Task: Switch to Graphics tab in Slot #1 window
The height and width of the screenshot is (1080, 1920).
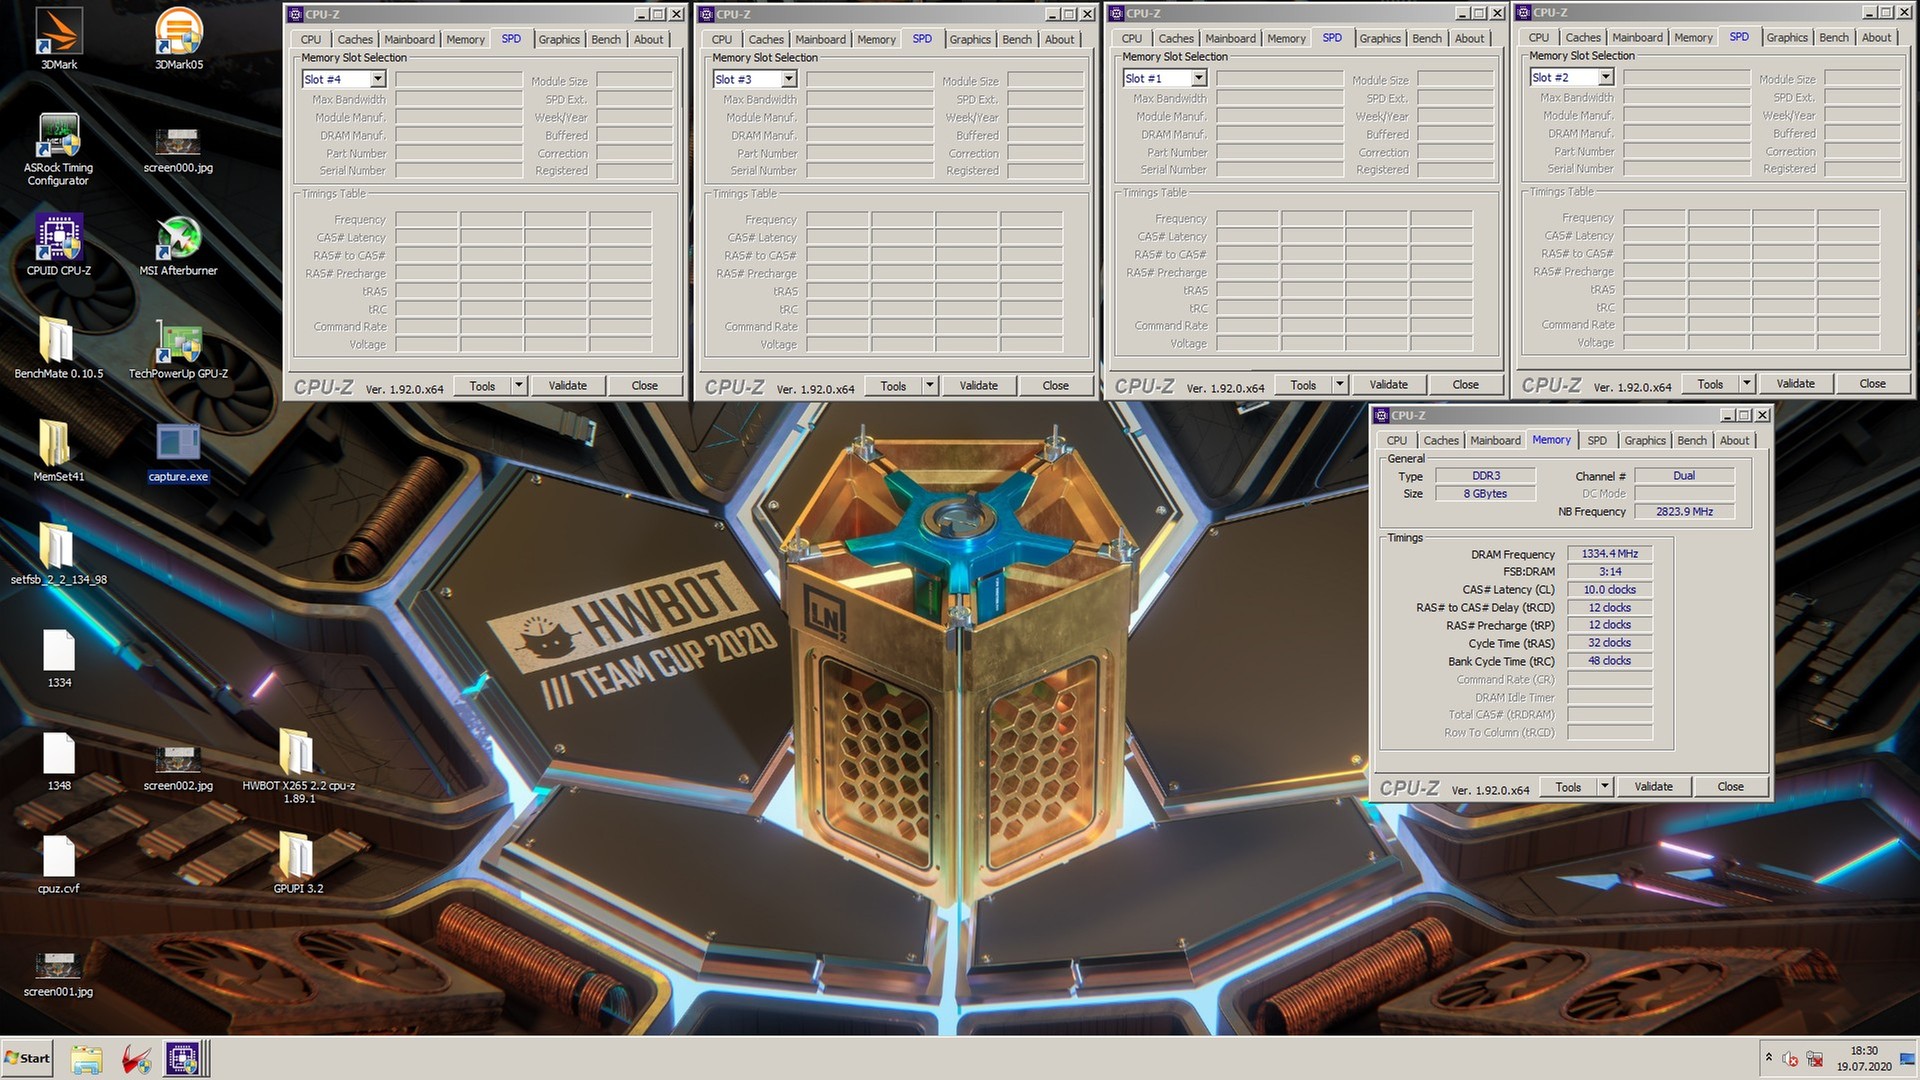Action: [1380, 38]
